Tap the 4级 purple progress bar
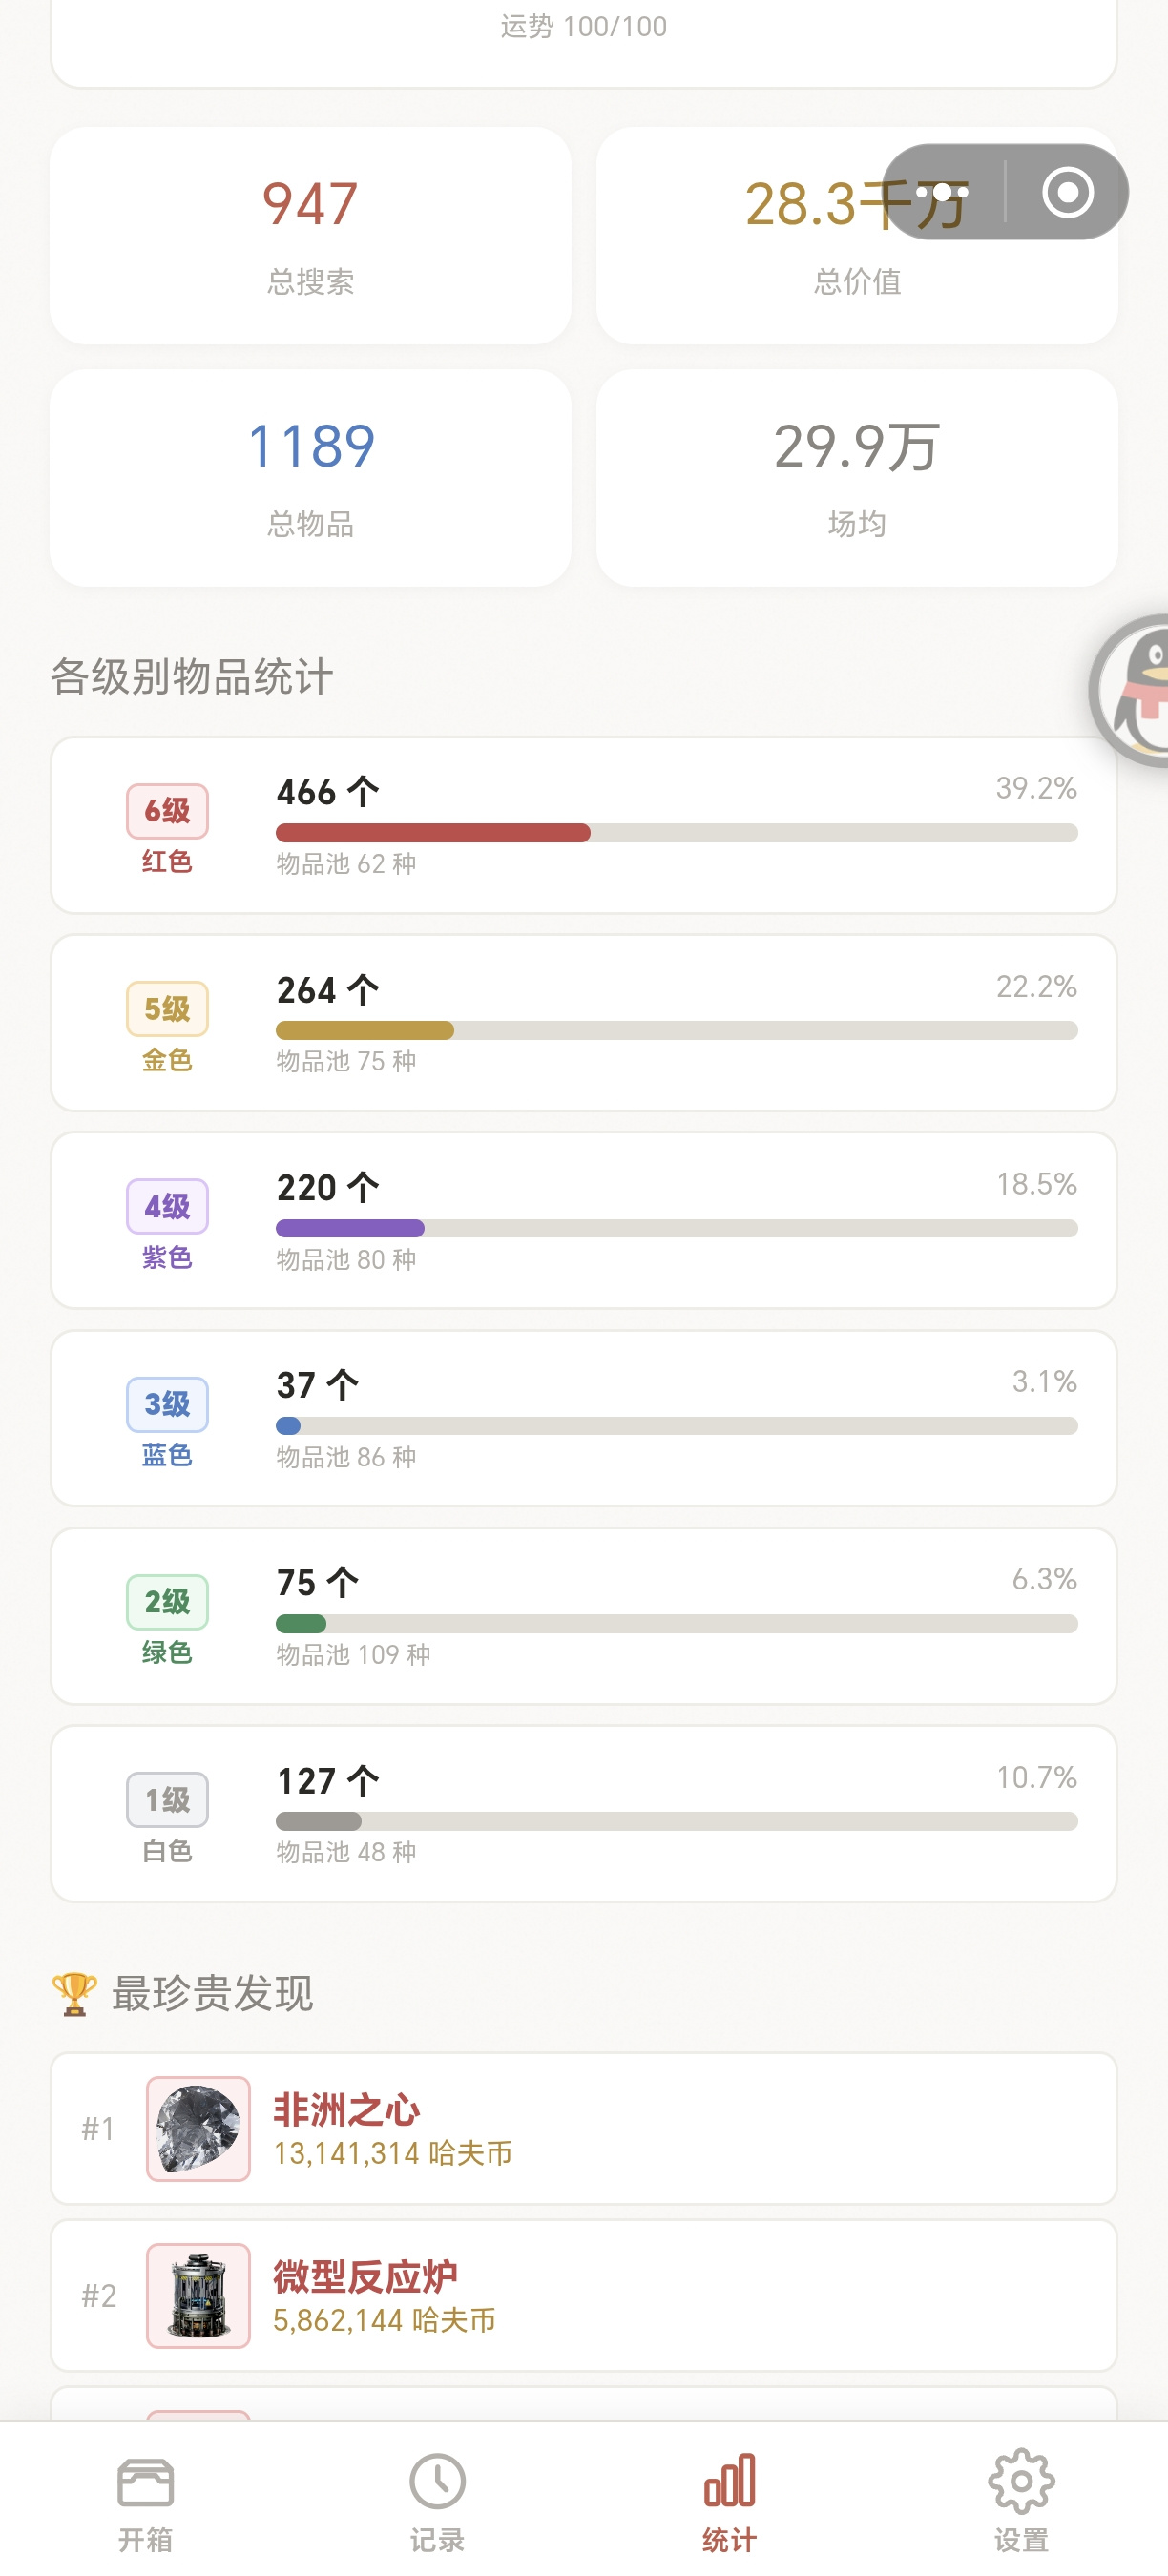Image resolution: width=1168 pixels, height=2576 pixels. [677, 1228]
